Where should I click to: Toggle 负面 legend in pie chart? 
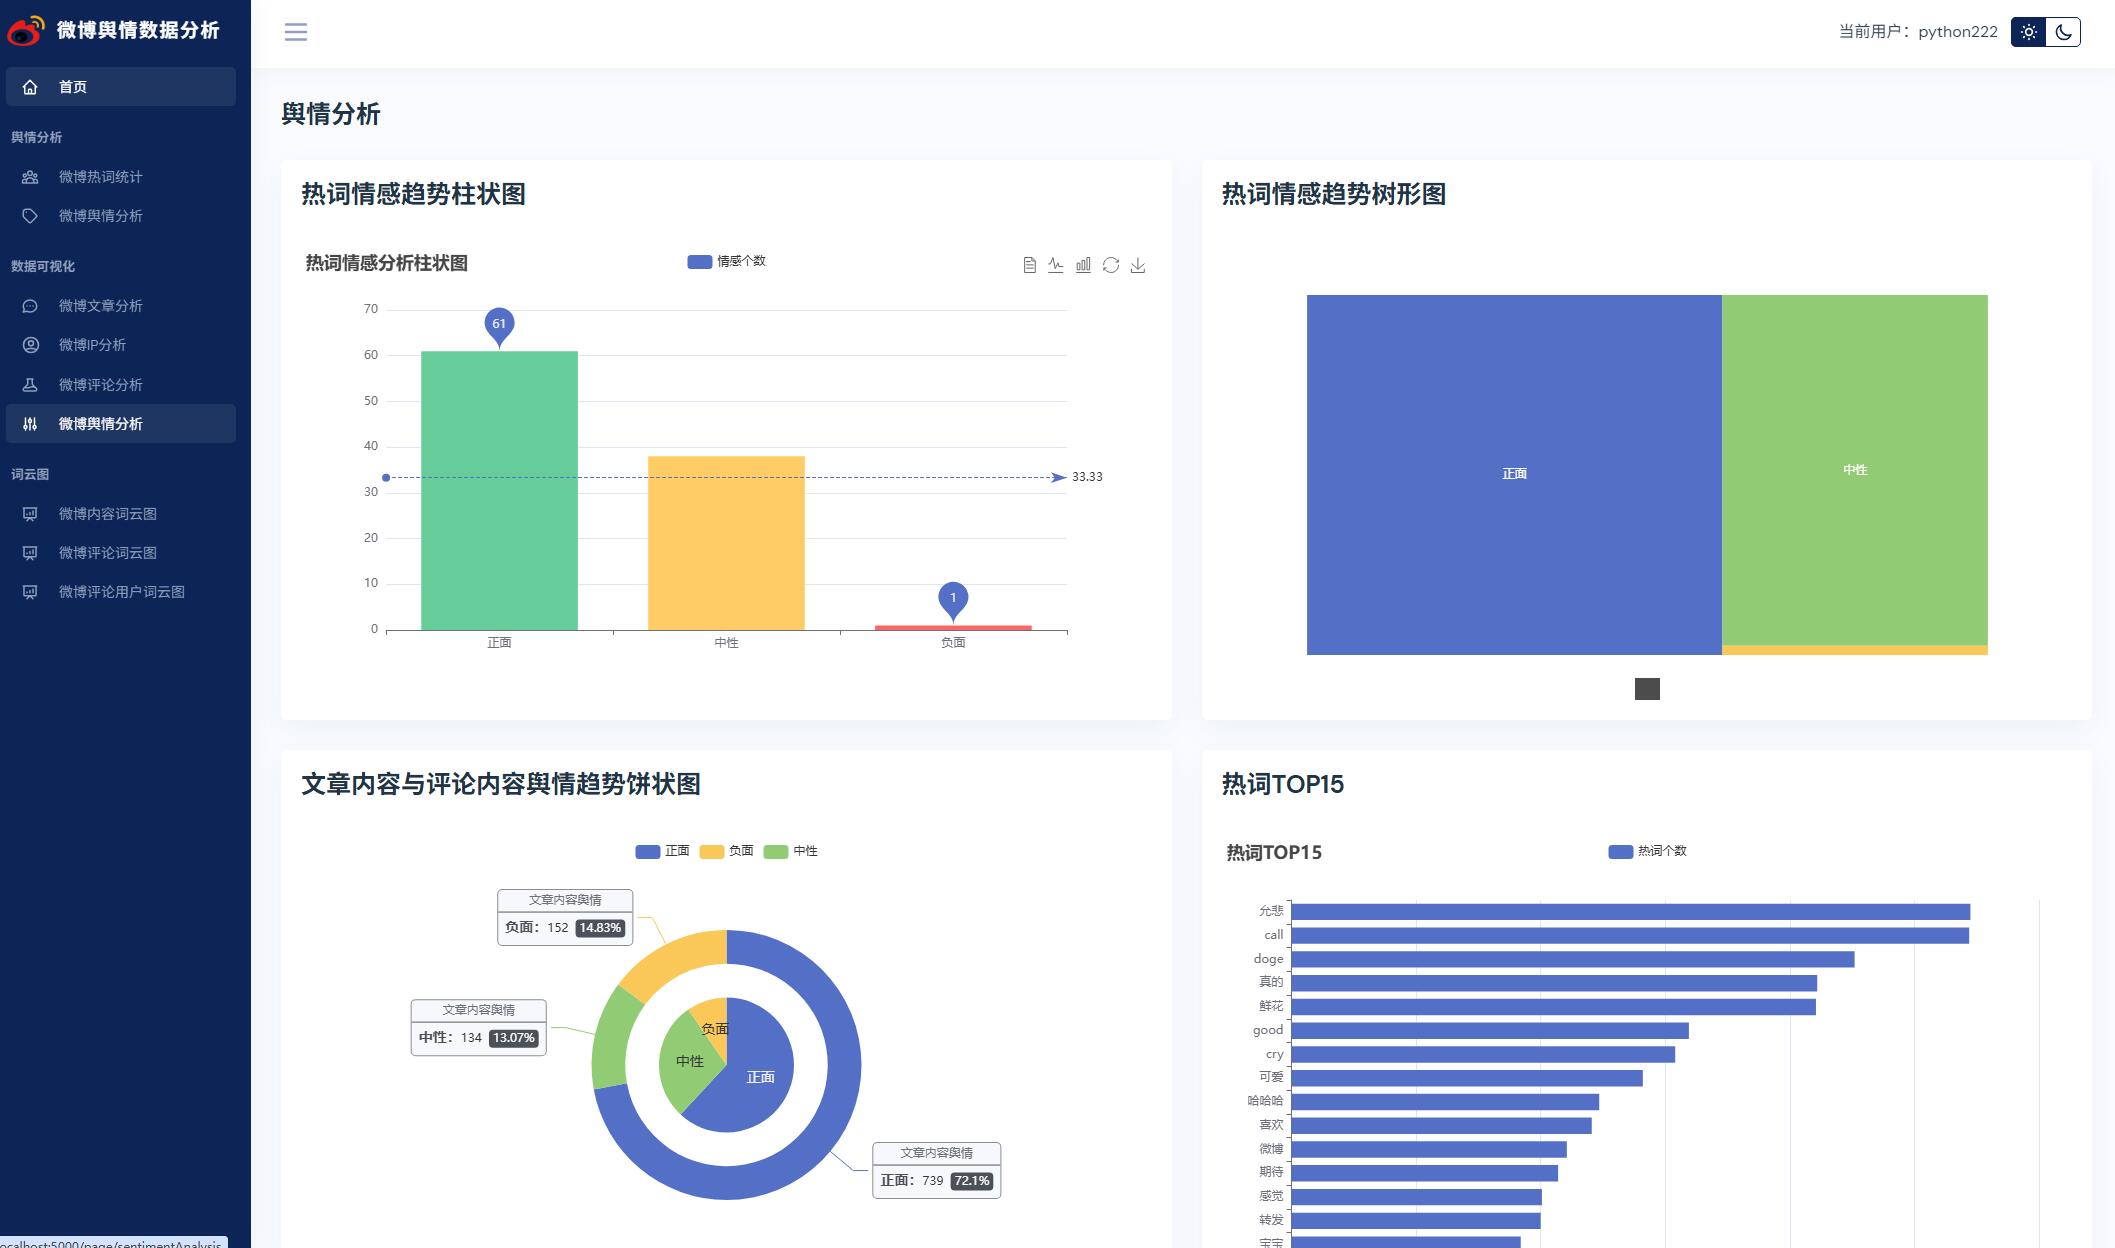tap(726, 851)
